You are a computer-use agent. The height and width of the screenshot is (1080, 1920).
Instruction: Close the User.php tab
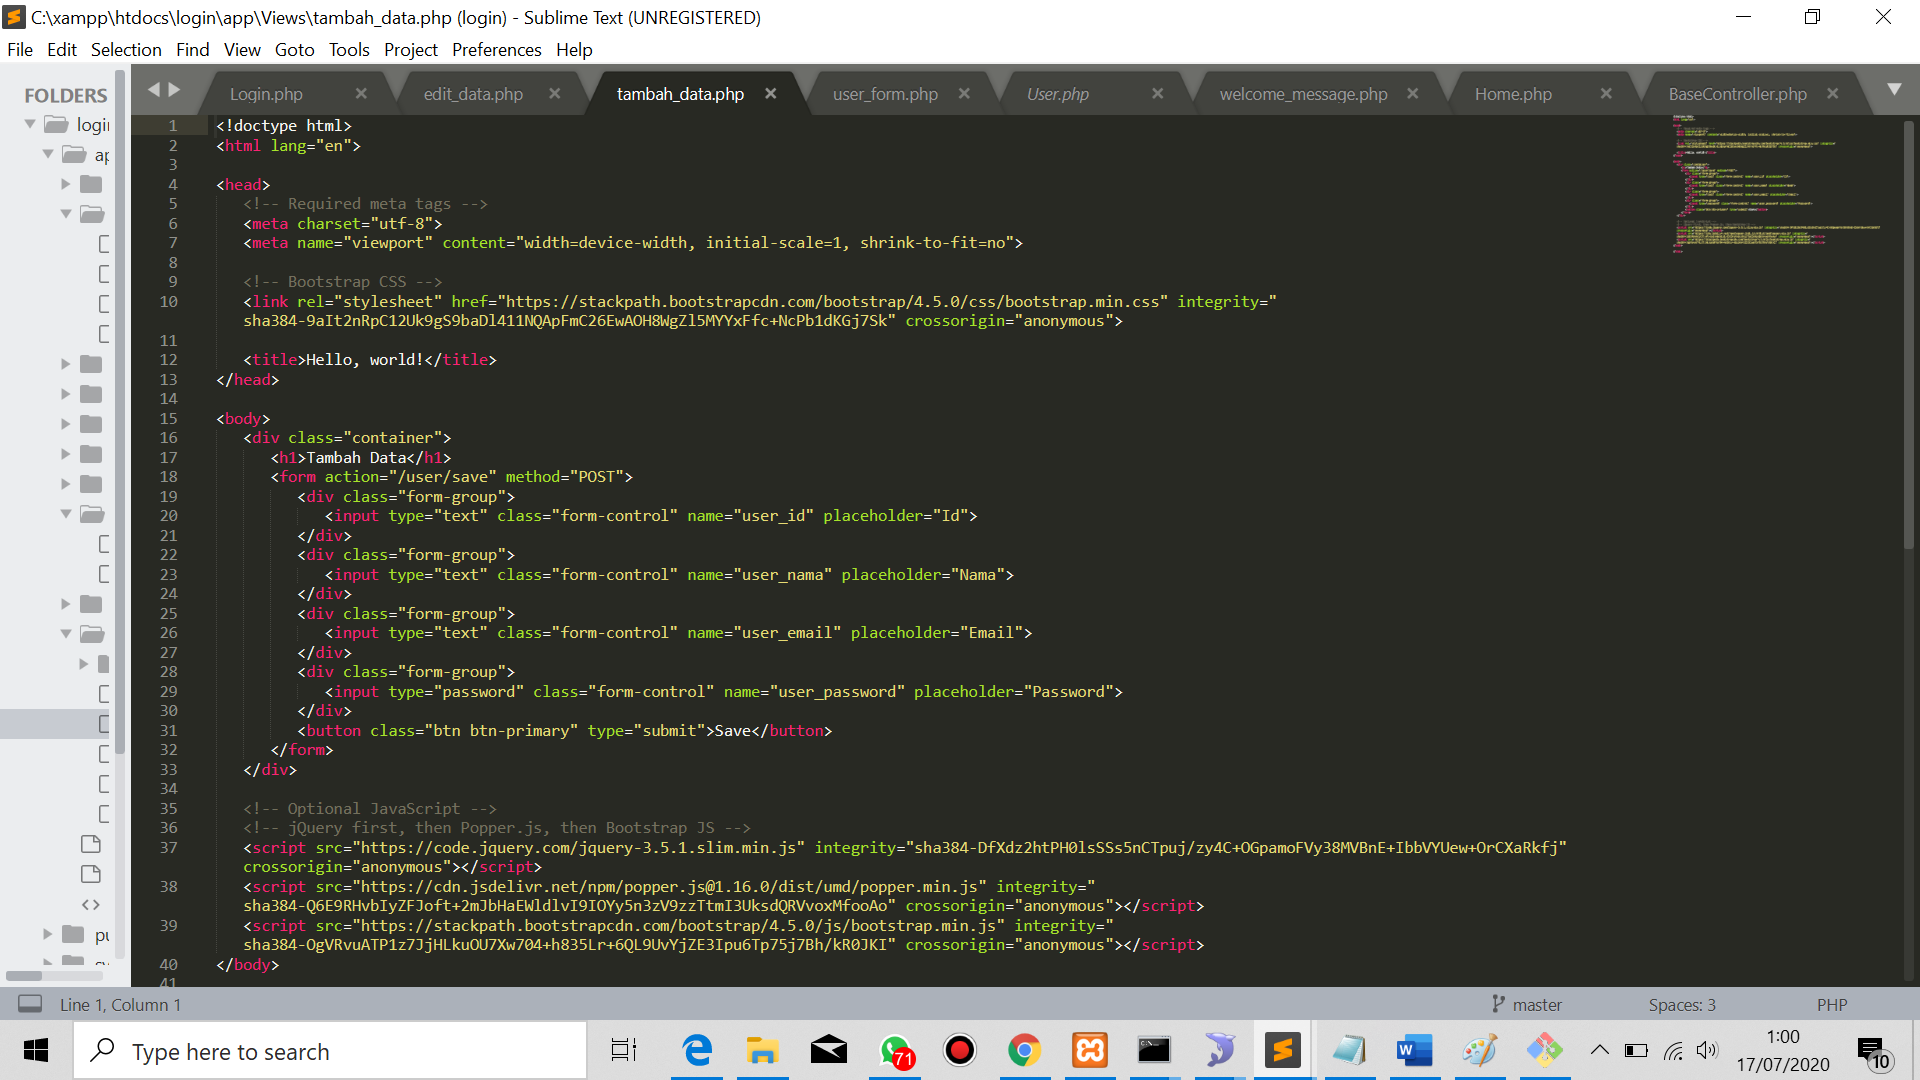[1157, 93]
